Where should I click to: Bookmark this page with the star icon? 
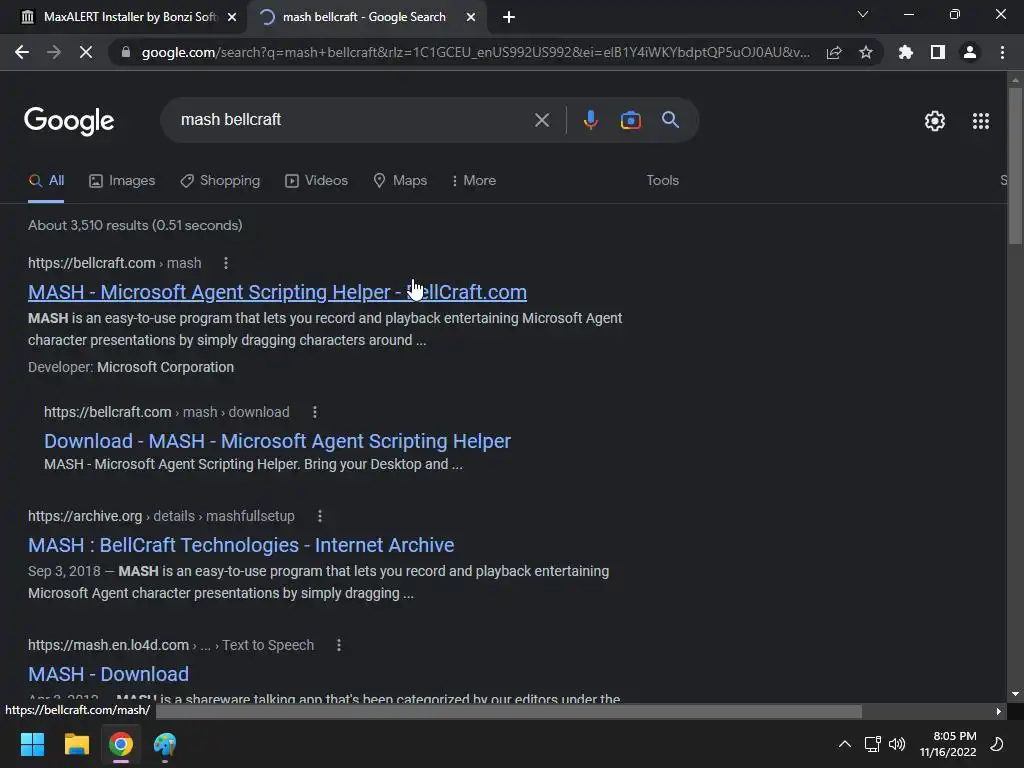tap(866, 52)
